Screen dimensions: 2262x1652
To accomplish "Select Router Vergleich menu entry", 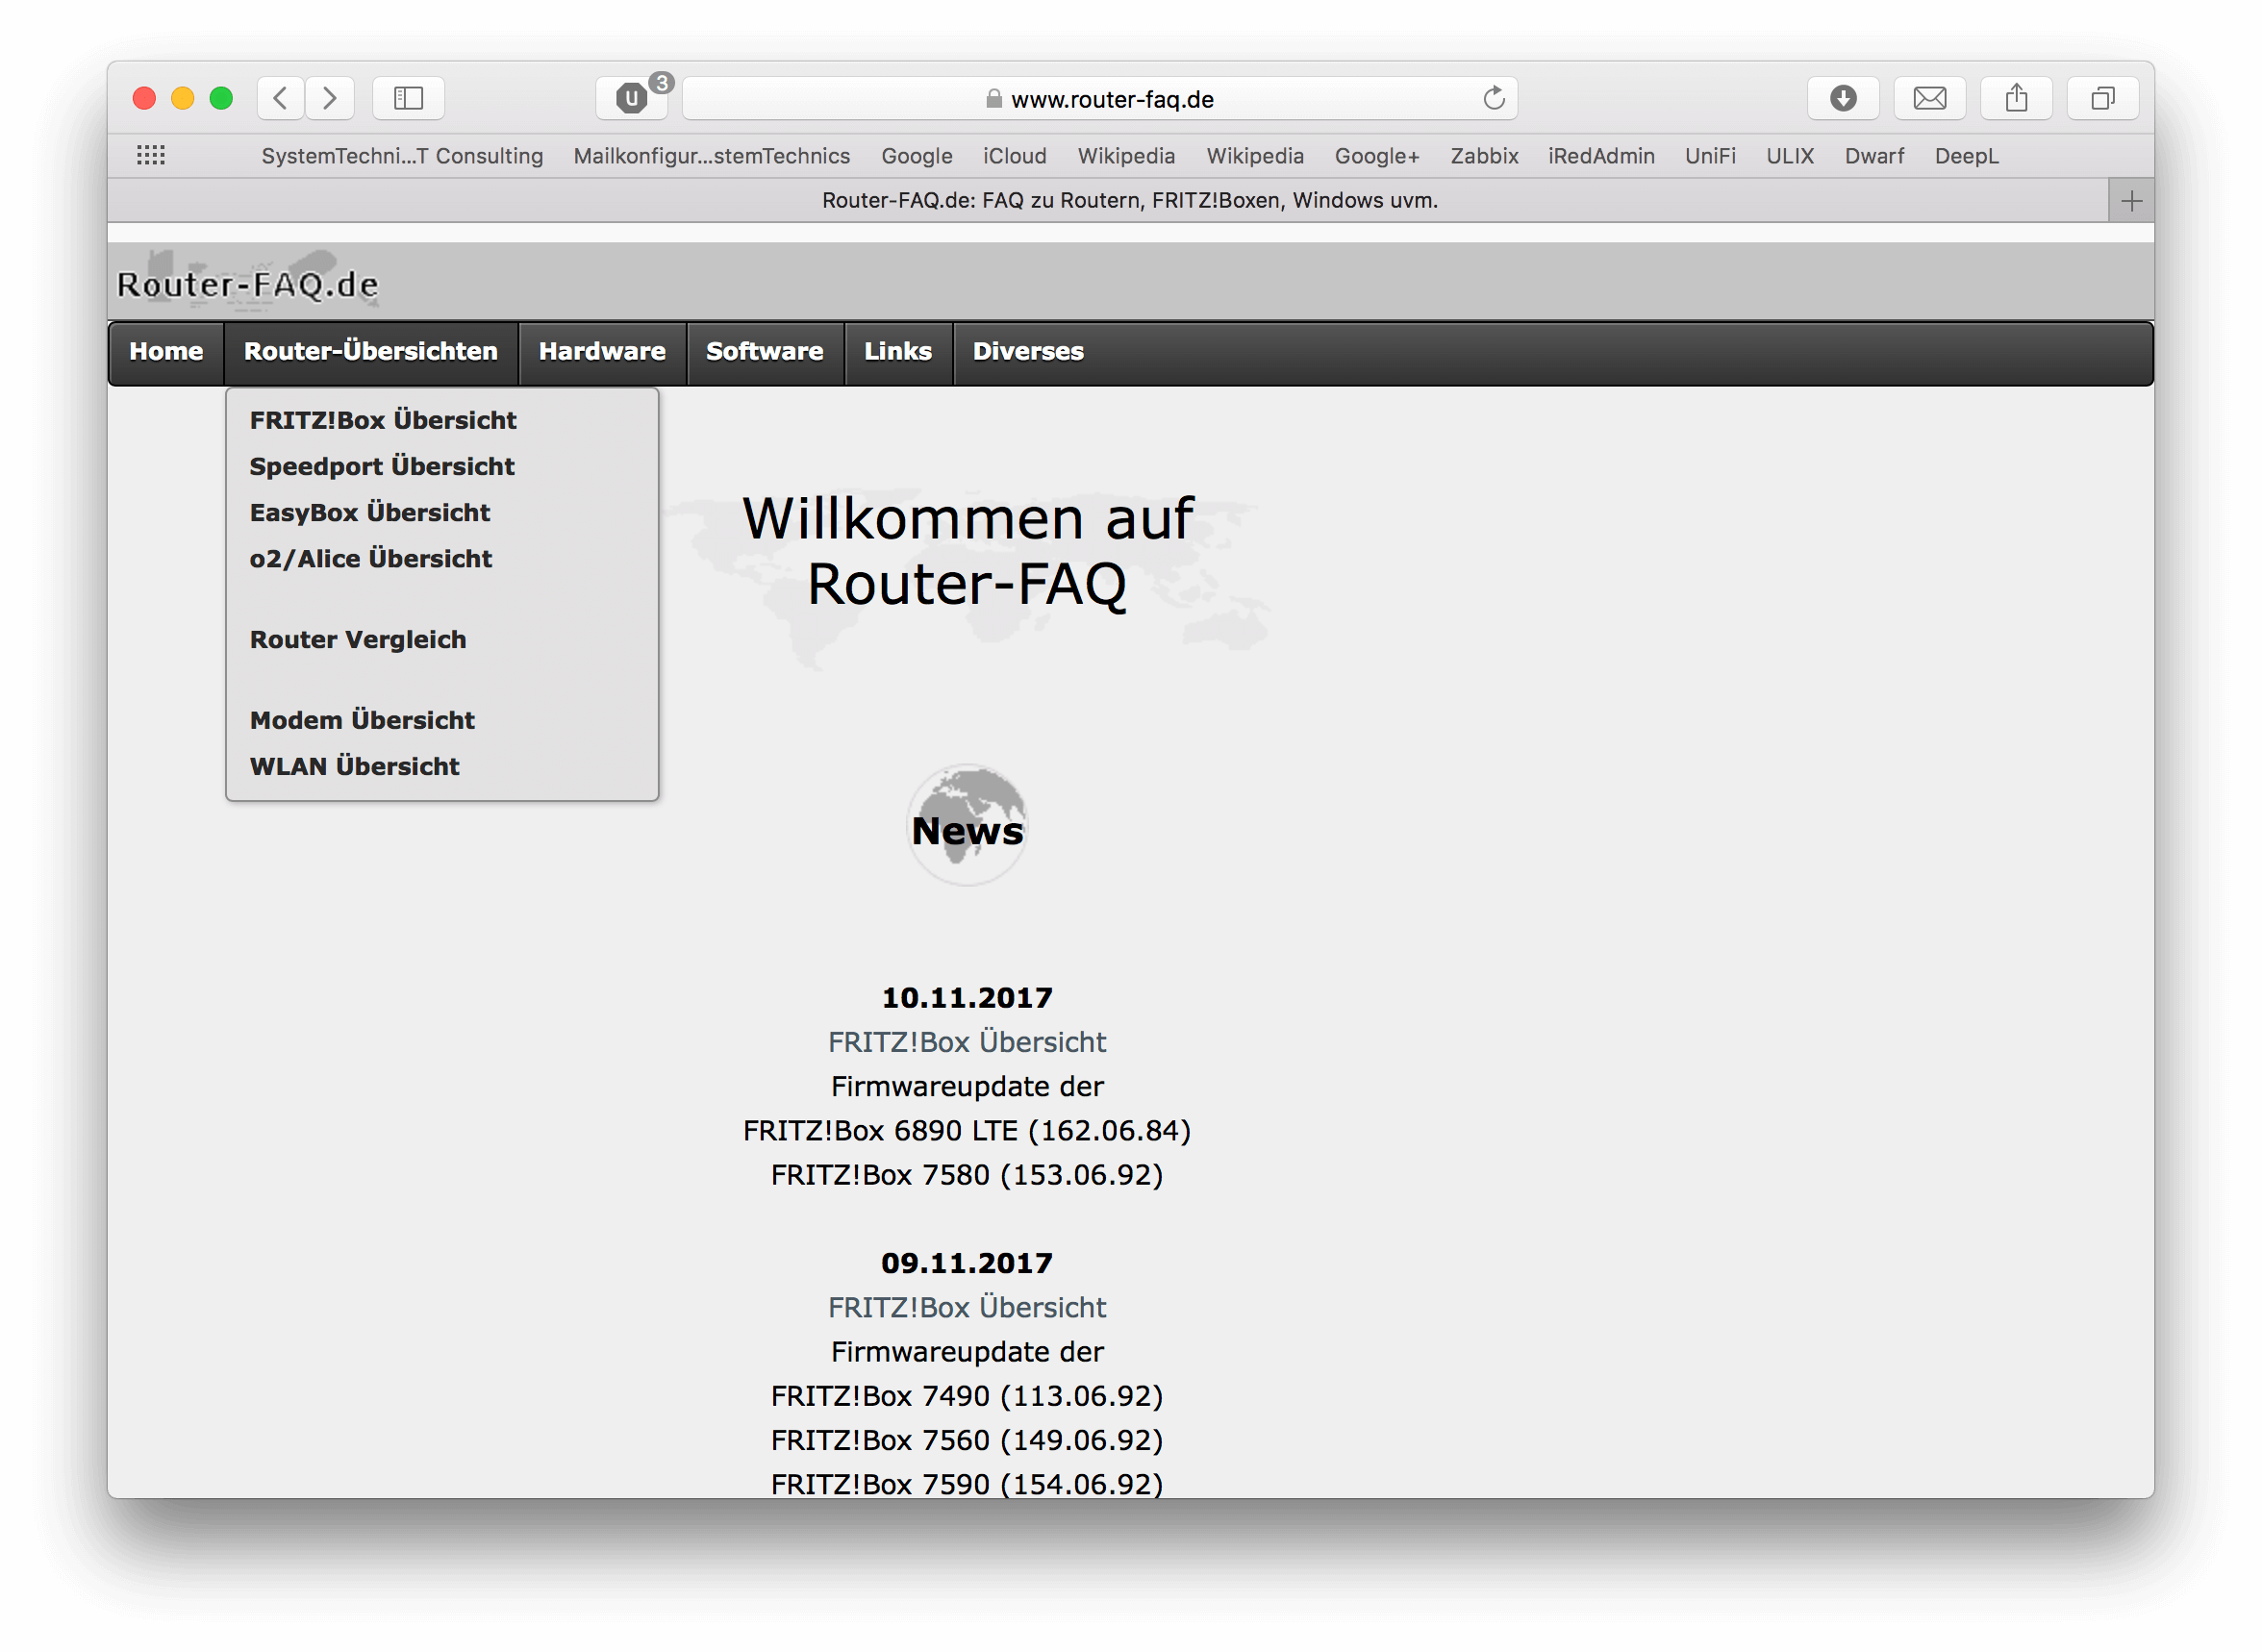I will click(x=358, y=639).
